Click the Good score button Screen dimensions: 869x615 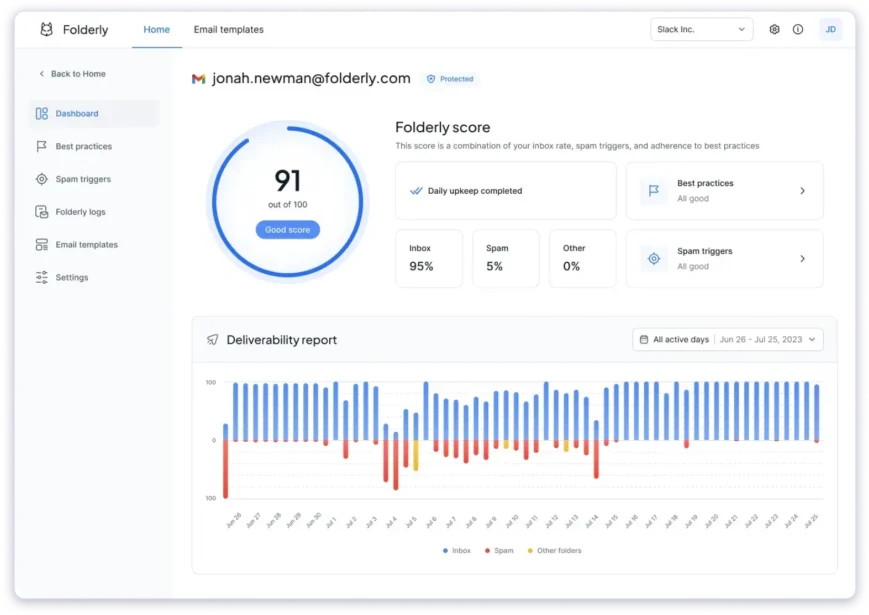pyautogui.click(x=288, y=230)
